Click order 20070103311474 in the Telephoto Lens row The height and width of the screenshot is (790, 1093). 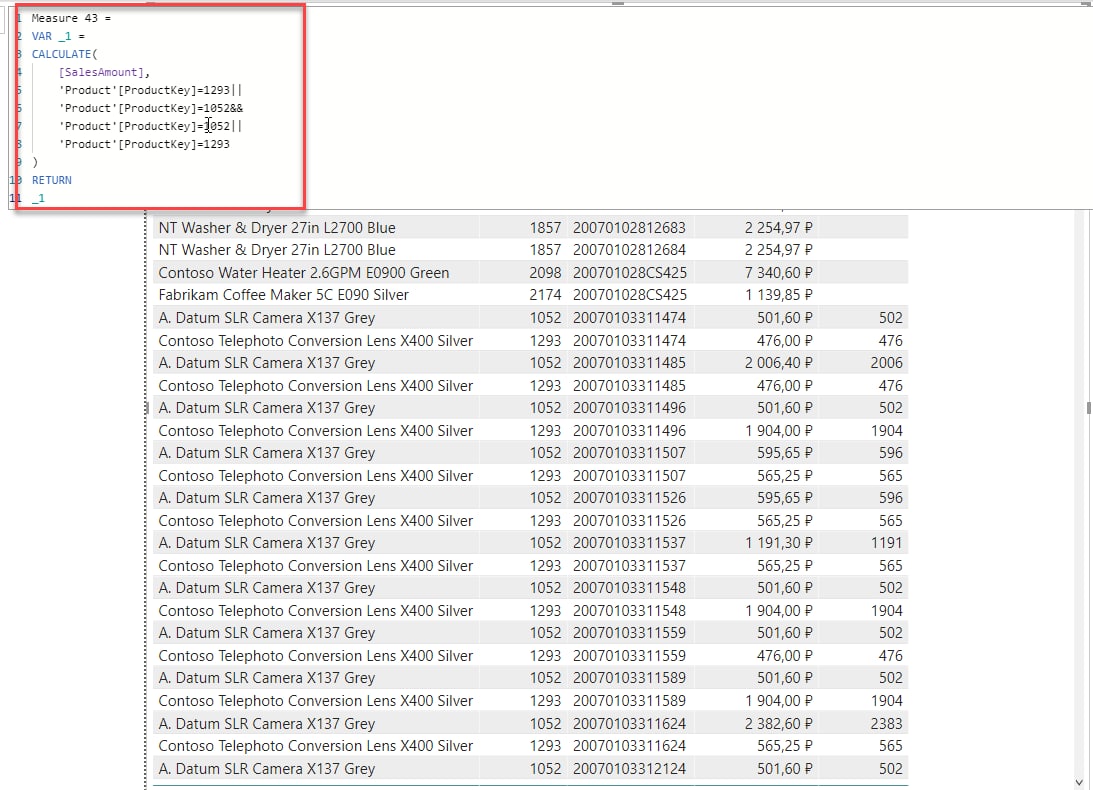point(629,341)
